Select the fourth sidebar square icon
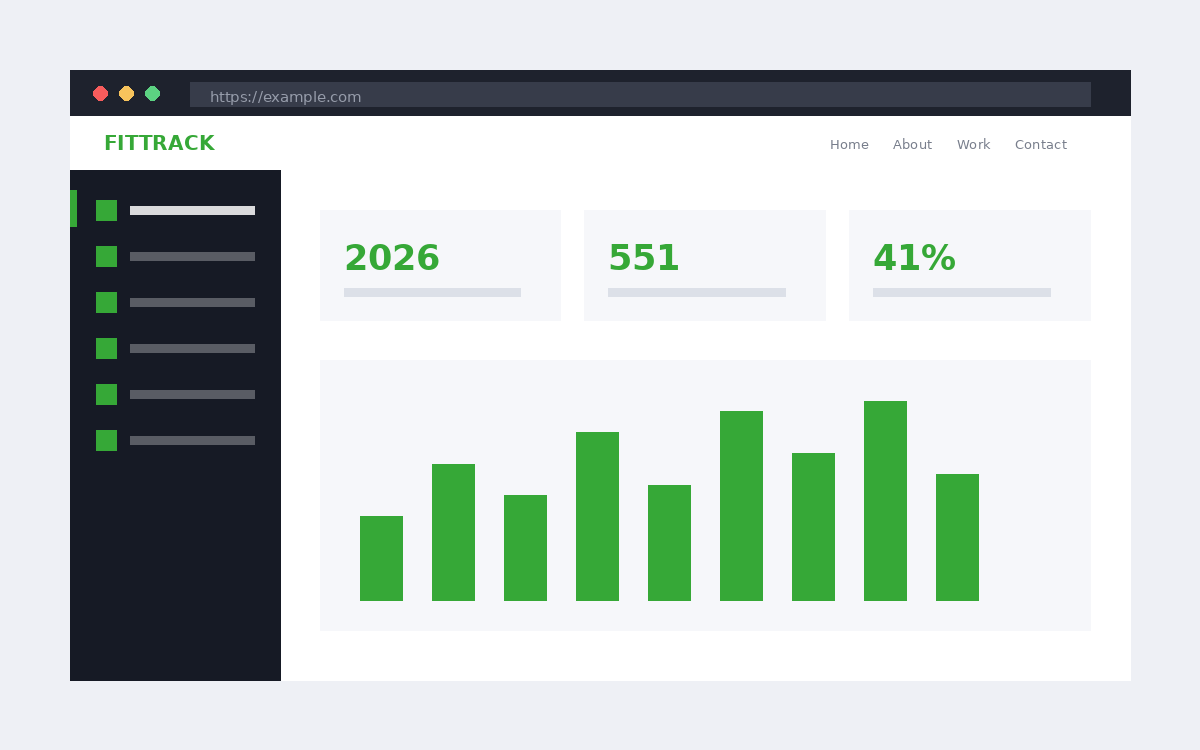This screenshot has height=750, width=1200. tap(106, 348)
